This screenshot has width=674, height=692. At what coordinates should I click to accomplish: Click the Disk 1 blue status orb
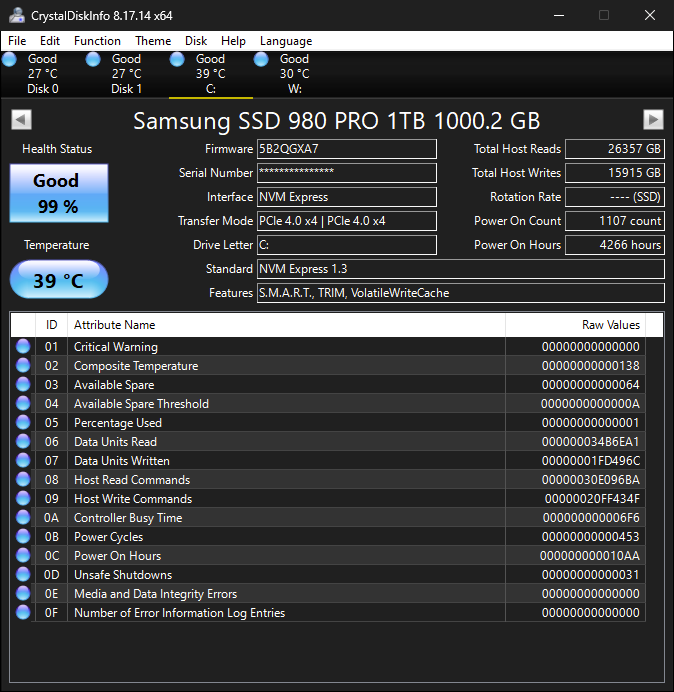pos(93,59)
